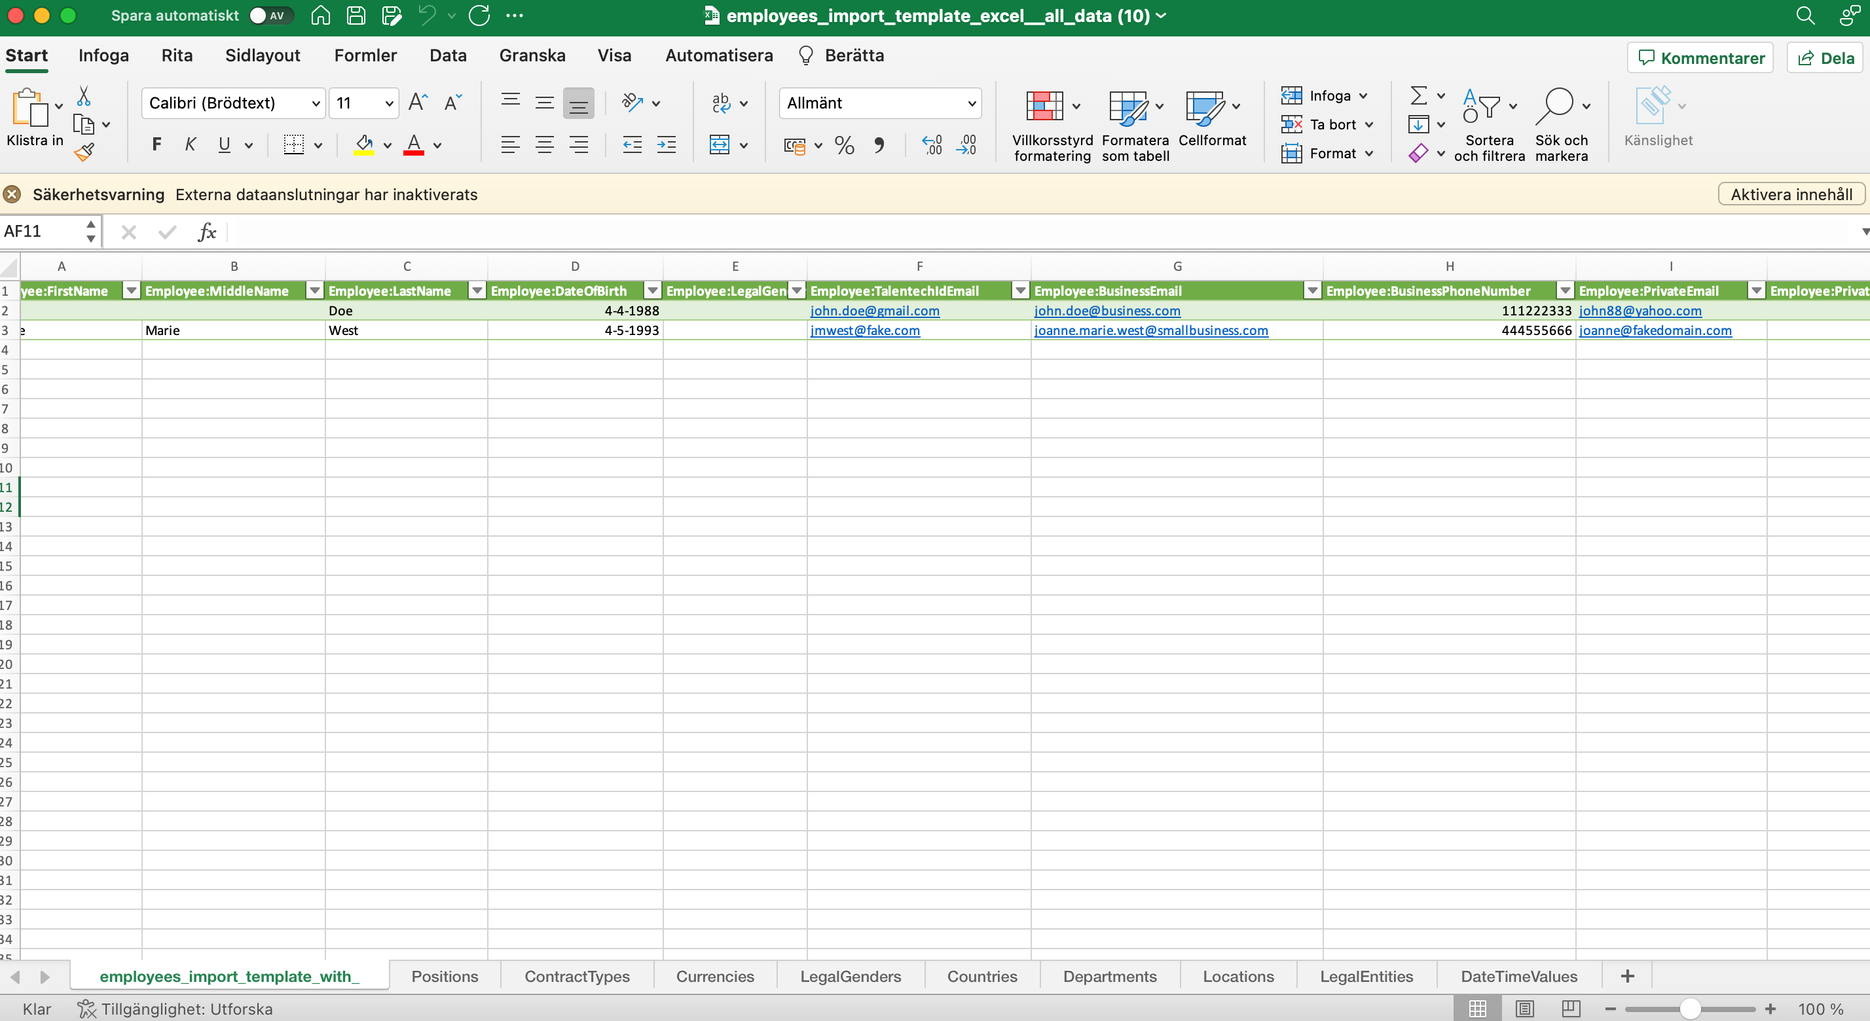Open the Formler ribbon tab
The width and height of the screenshot is (1870, 1021).
click(365, 56)
